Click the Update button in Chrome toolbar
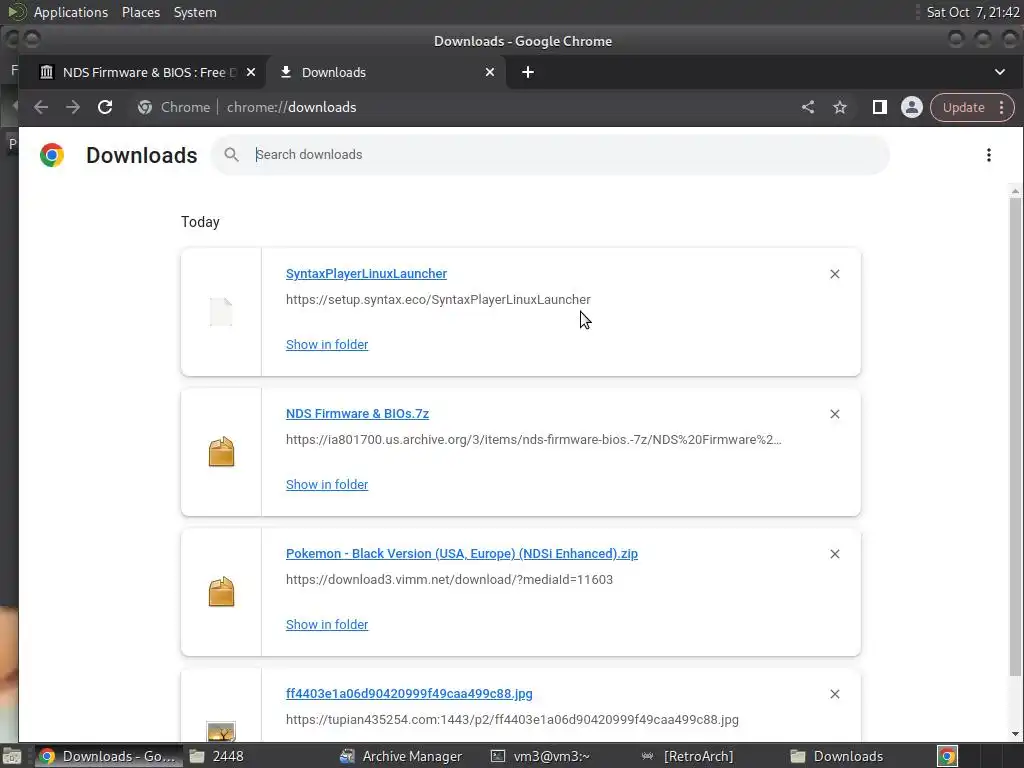Image resolution: width=1024 pixels, height=768 pixels. (x=963, y=107)
